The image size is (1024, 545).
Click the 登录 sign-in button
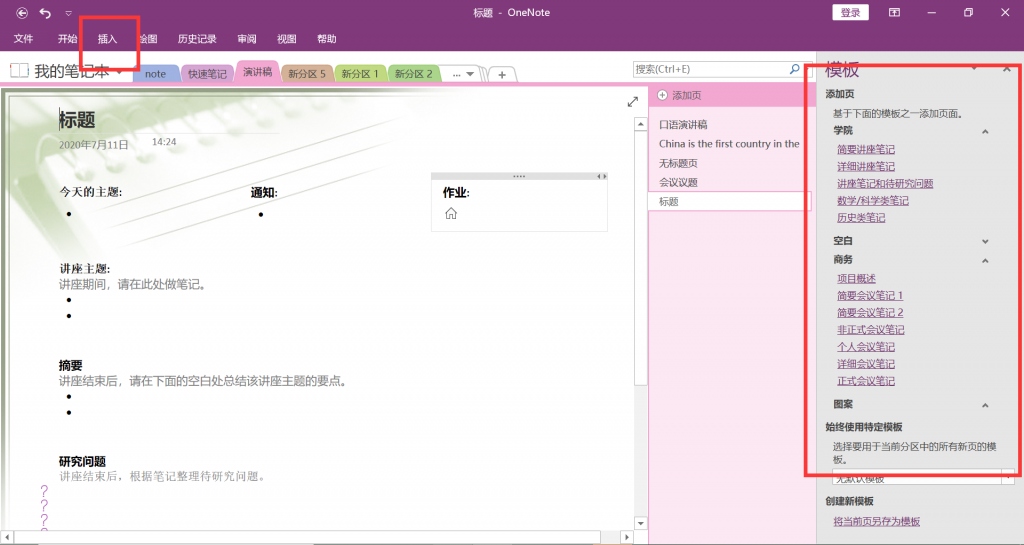[x=850, y=12]
